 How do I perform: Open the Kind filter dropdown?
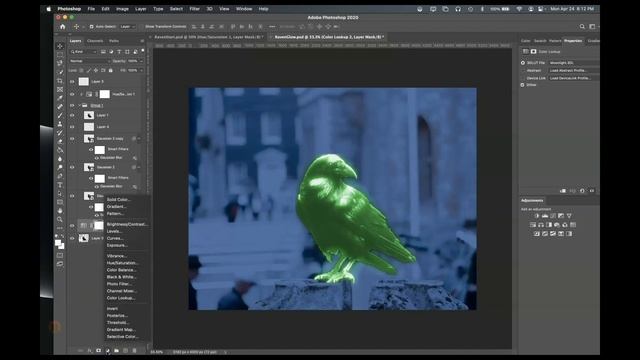[x=84, y=52]
